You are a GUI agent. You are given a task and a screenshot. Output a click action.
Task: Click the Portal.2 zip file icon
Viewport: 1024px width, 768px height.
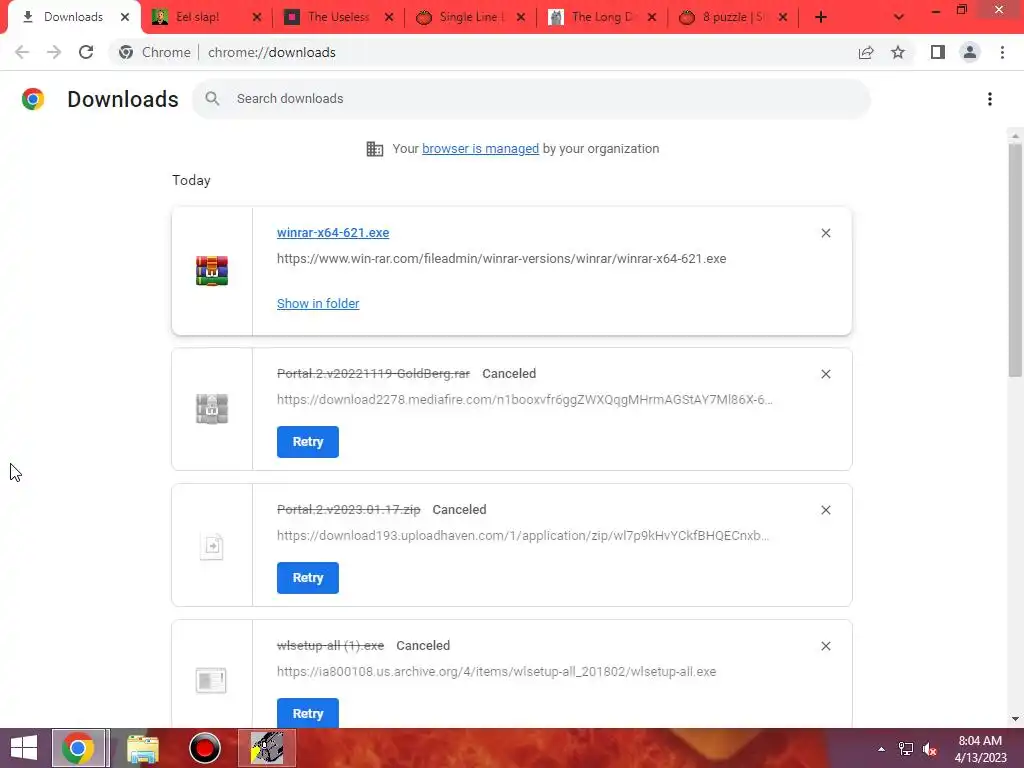212,546
